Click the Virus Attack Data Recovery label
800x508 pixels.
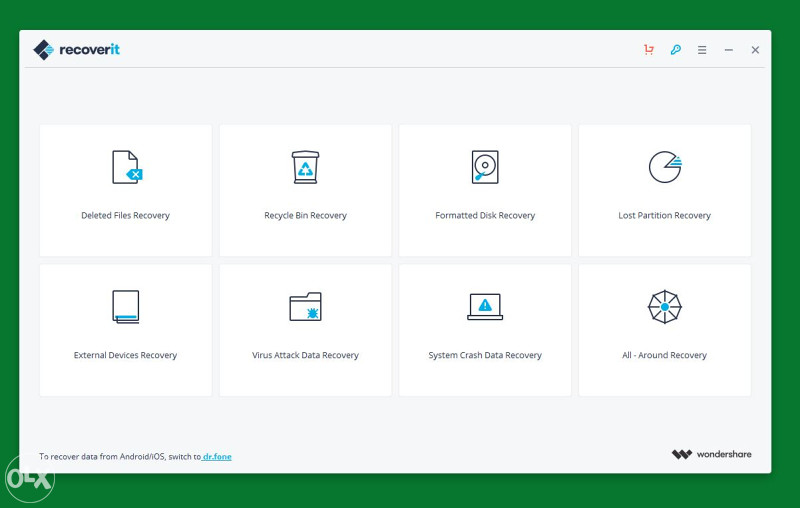click(x=305, y=355)
